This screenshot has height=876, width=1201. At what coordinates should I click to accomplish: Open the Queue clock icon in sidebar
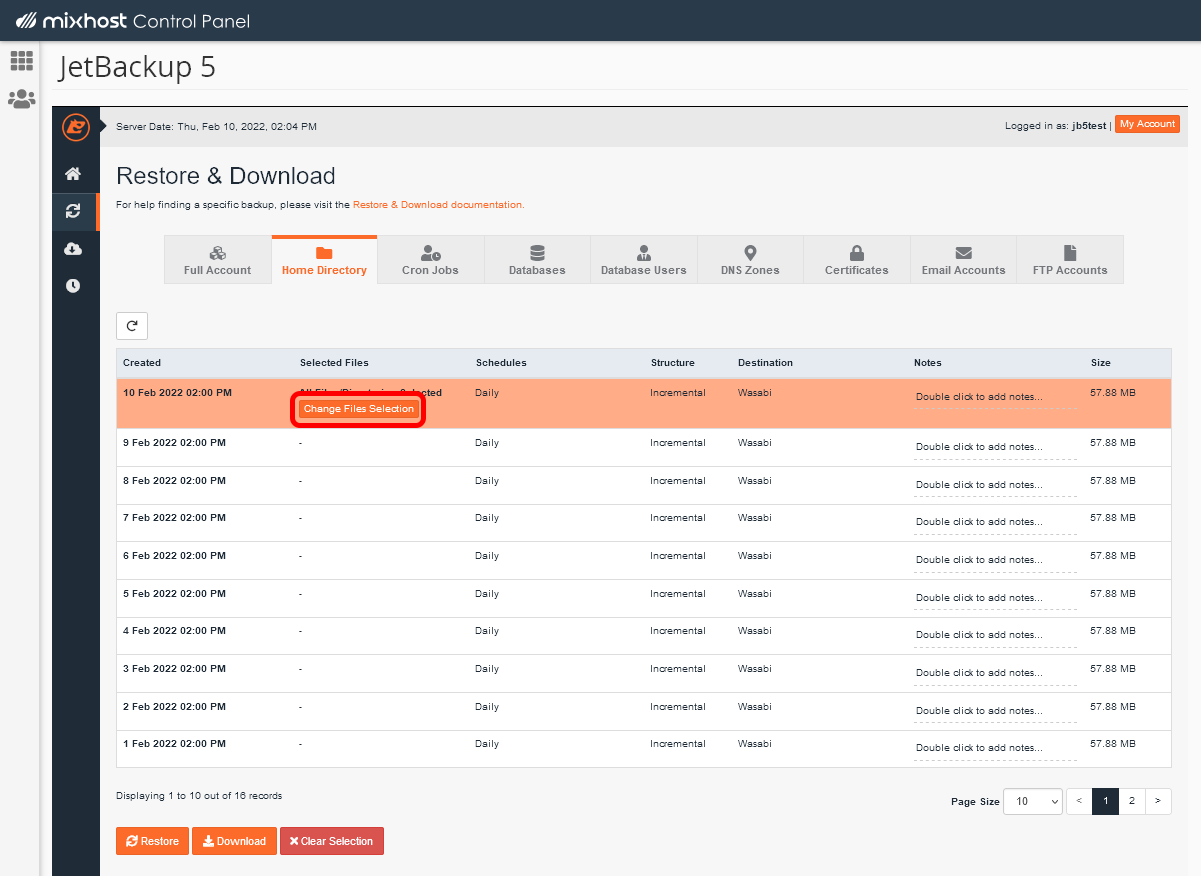click(x=73, y=286)
